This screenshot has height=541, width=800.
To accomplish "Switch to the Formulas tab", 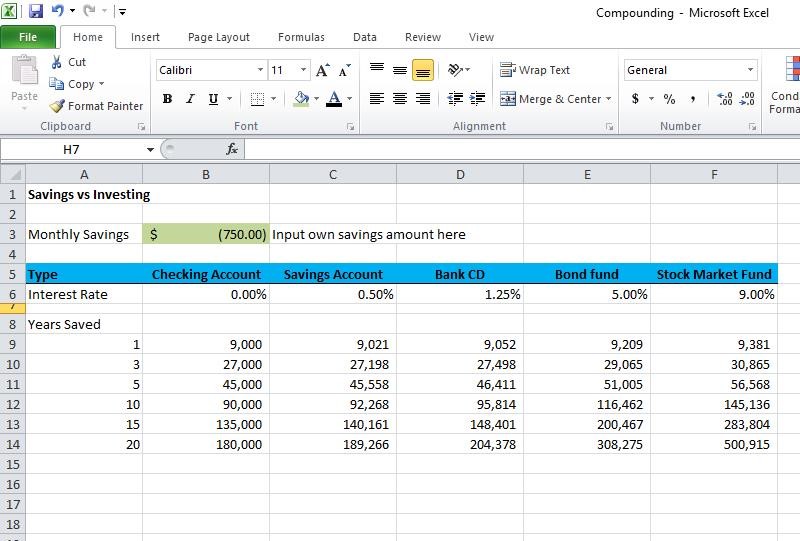I will coord(301,37).
